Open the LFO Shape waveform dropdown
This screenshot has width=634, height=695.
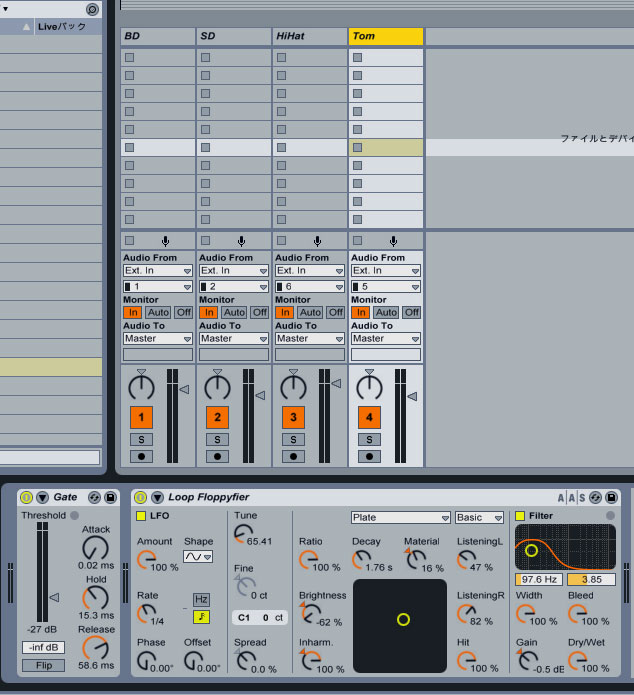[x=198, y=556]
